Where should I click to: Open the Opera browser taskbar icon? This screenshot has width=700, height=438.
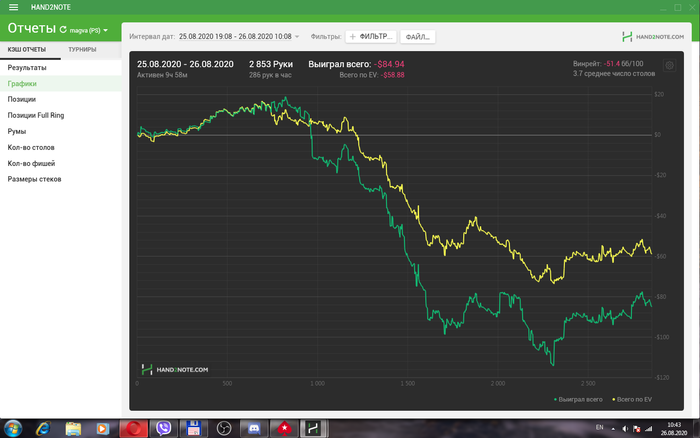click(x=133, y=429)
